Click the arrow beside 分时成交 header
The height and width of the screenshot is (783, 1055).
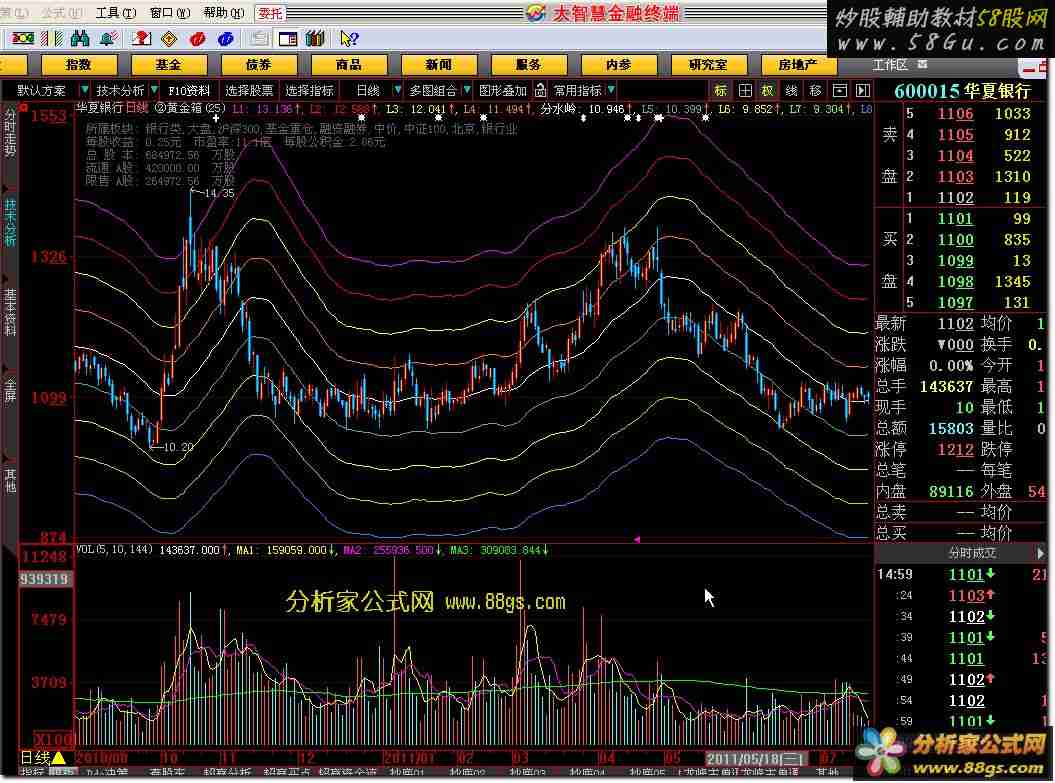[x=1040, y=553]
